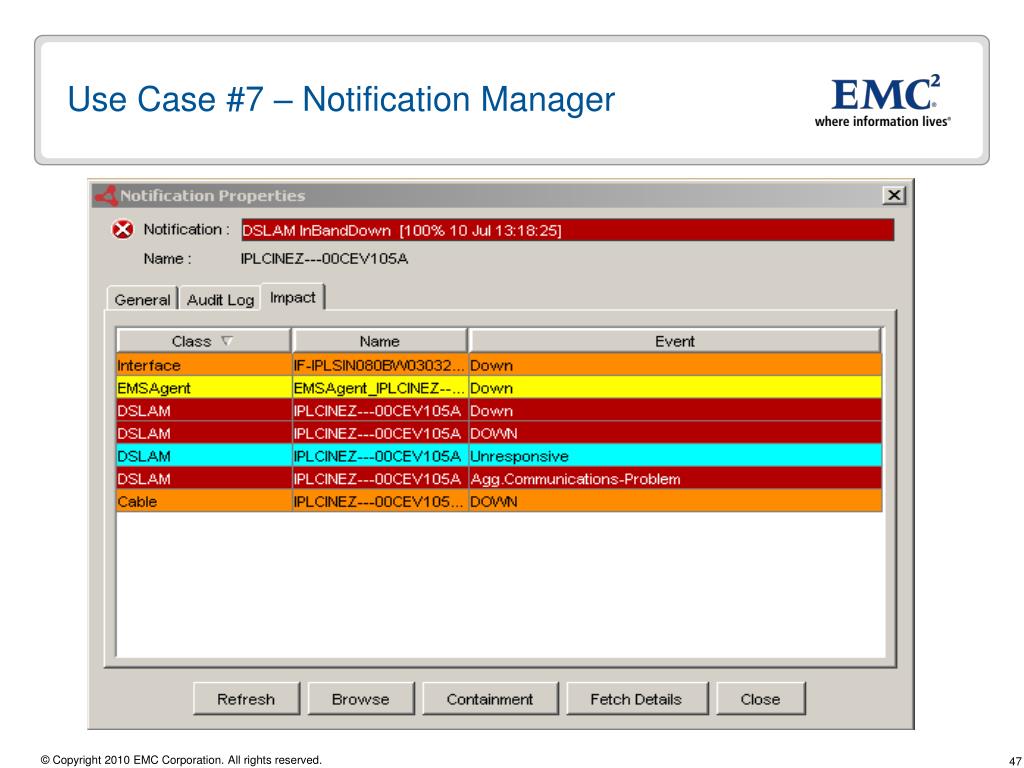The width and height of the screenshot is (1024, 768).
Task: Select the Unresponsive event cell
Action: point(675,456)
